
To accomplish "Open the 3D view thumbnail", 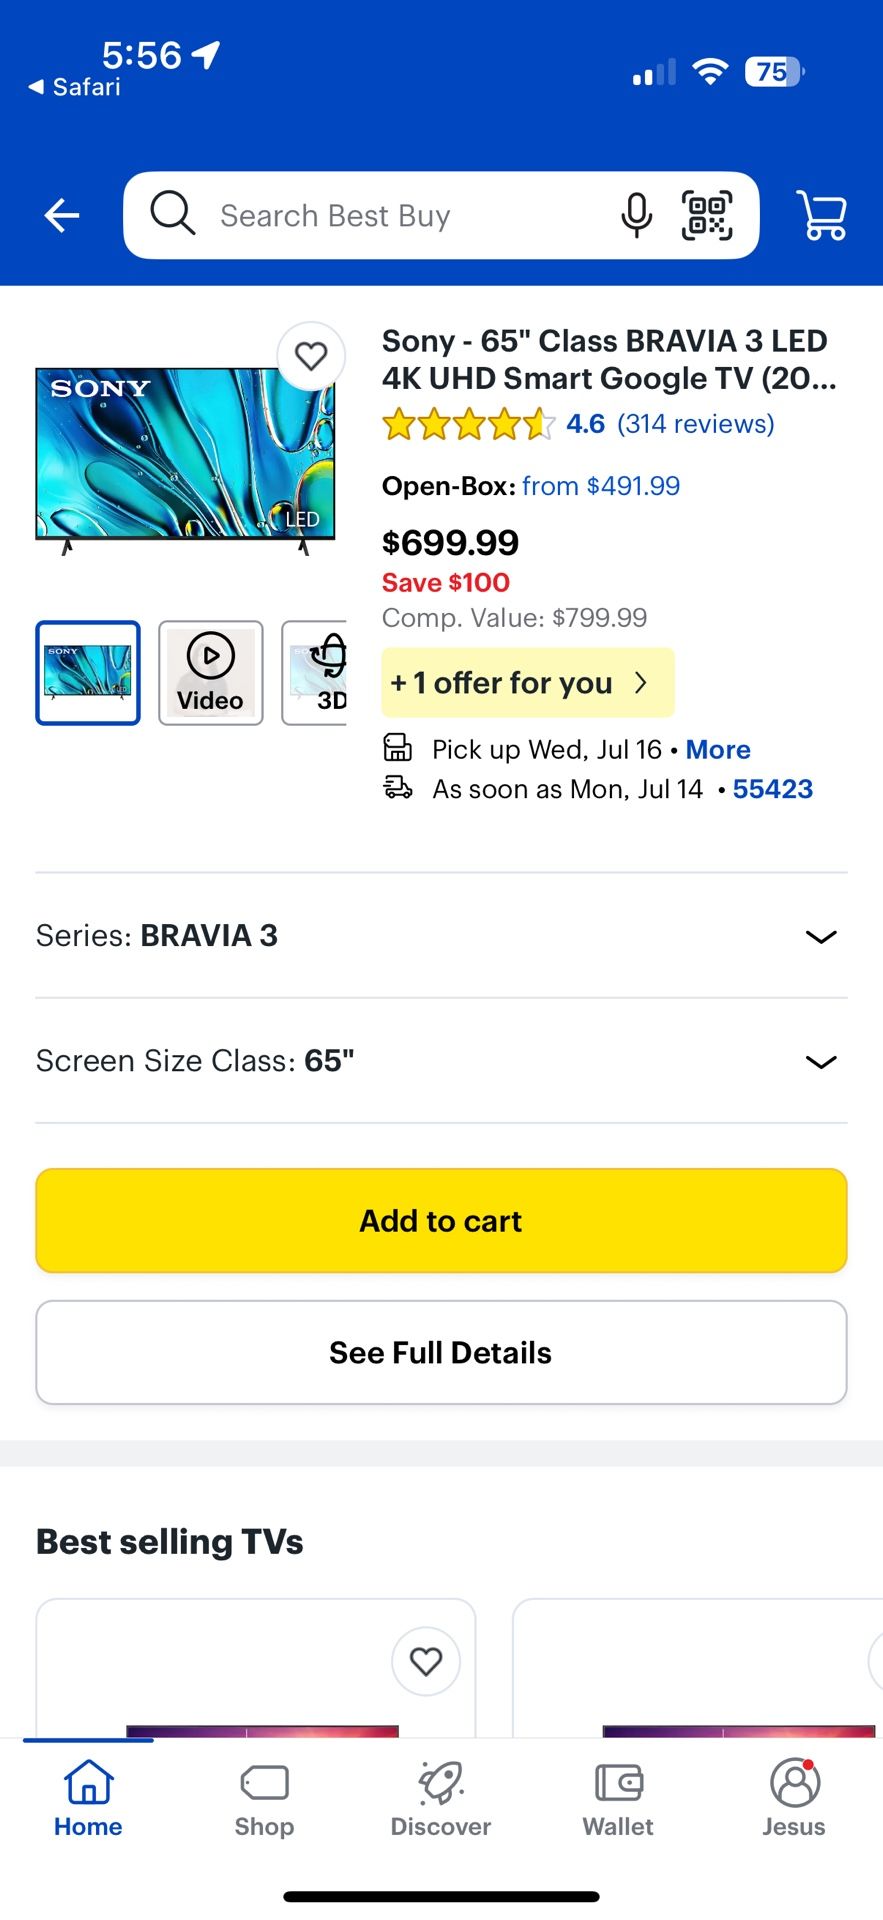I will (x=316, y=672).
